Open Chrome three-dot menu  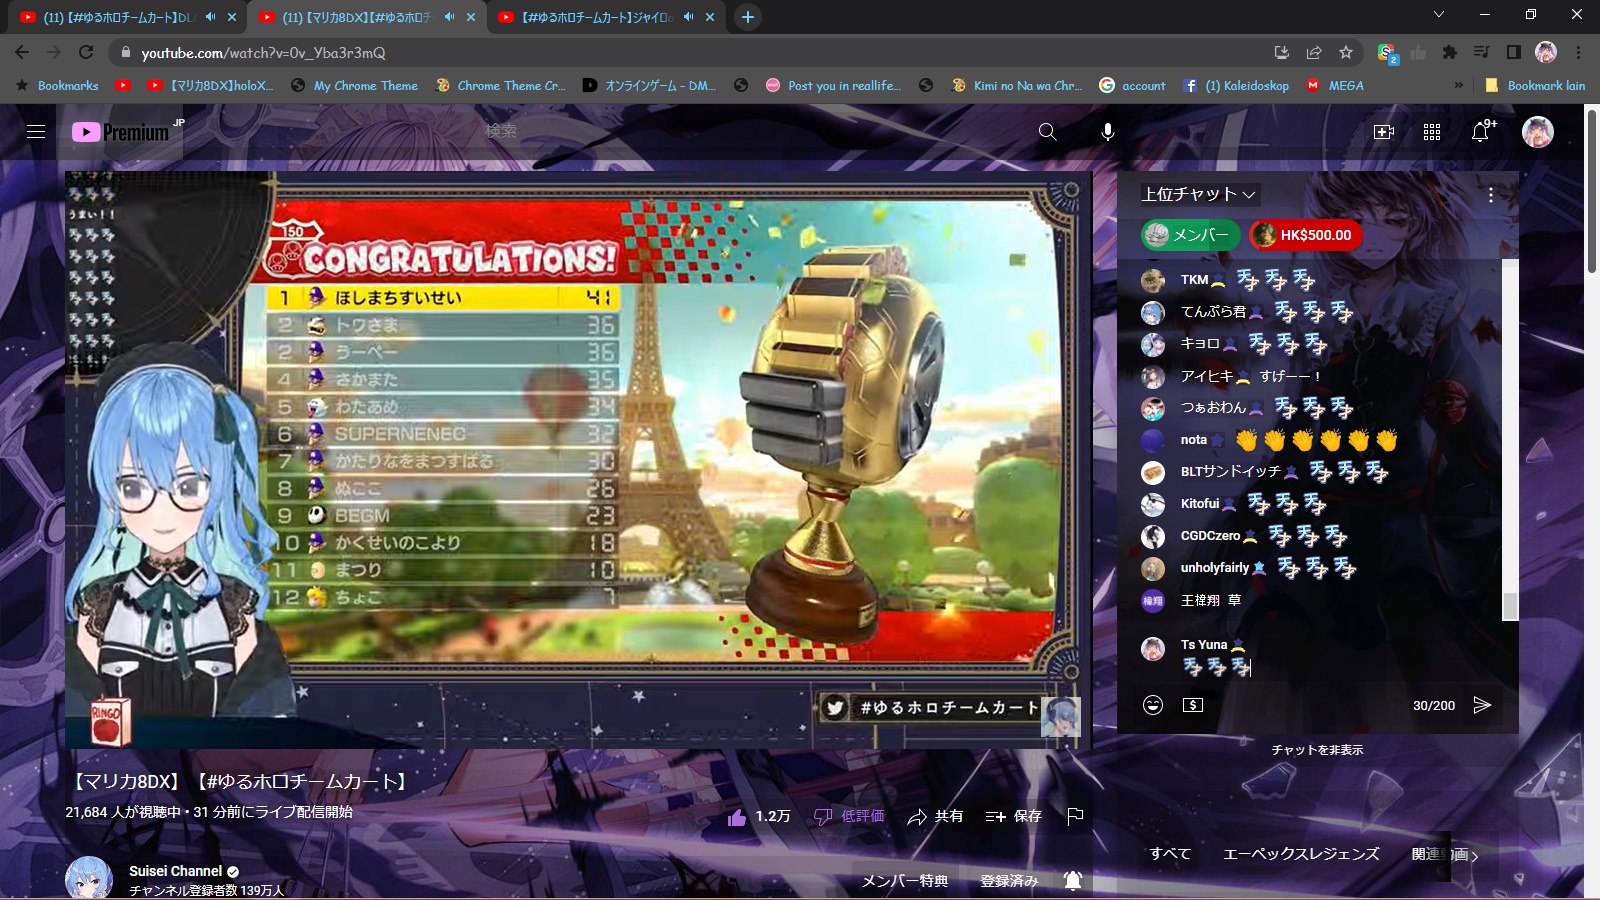coord(1579,52)
